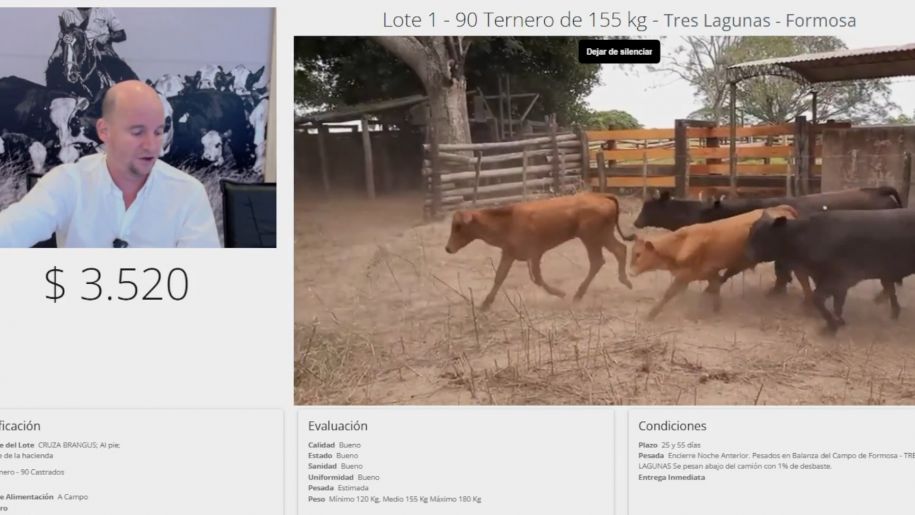Click the Estado Bueno entry
Image resolution: width=915 pixels, height=515 pixels.
coord(333,456)
